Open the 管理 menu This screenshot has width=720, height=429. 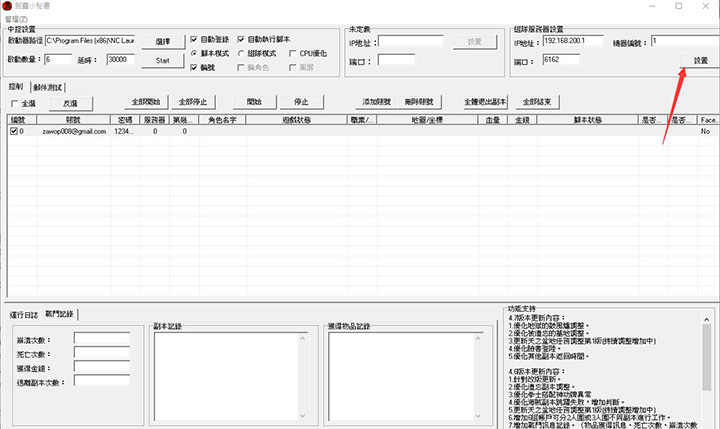[17, 18]
